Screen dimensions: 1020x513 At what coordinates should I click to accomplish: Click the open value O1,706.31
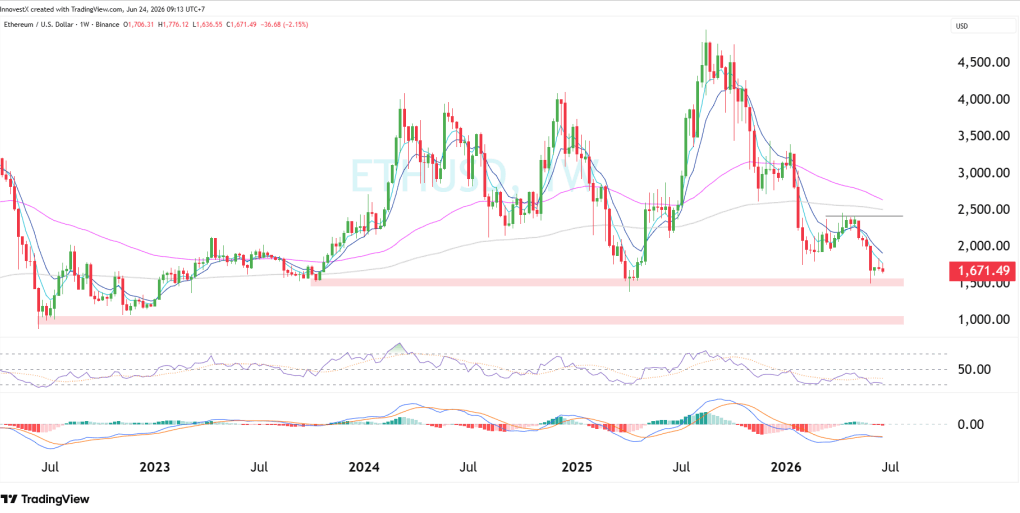pyautogui.click(x=139, y=25)
